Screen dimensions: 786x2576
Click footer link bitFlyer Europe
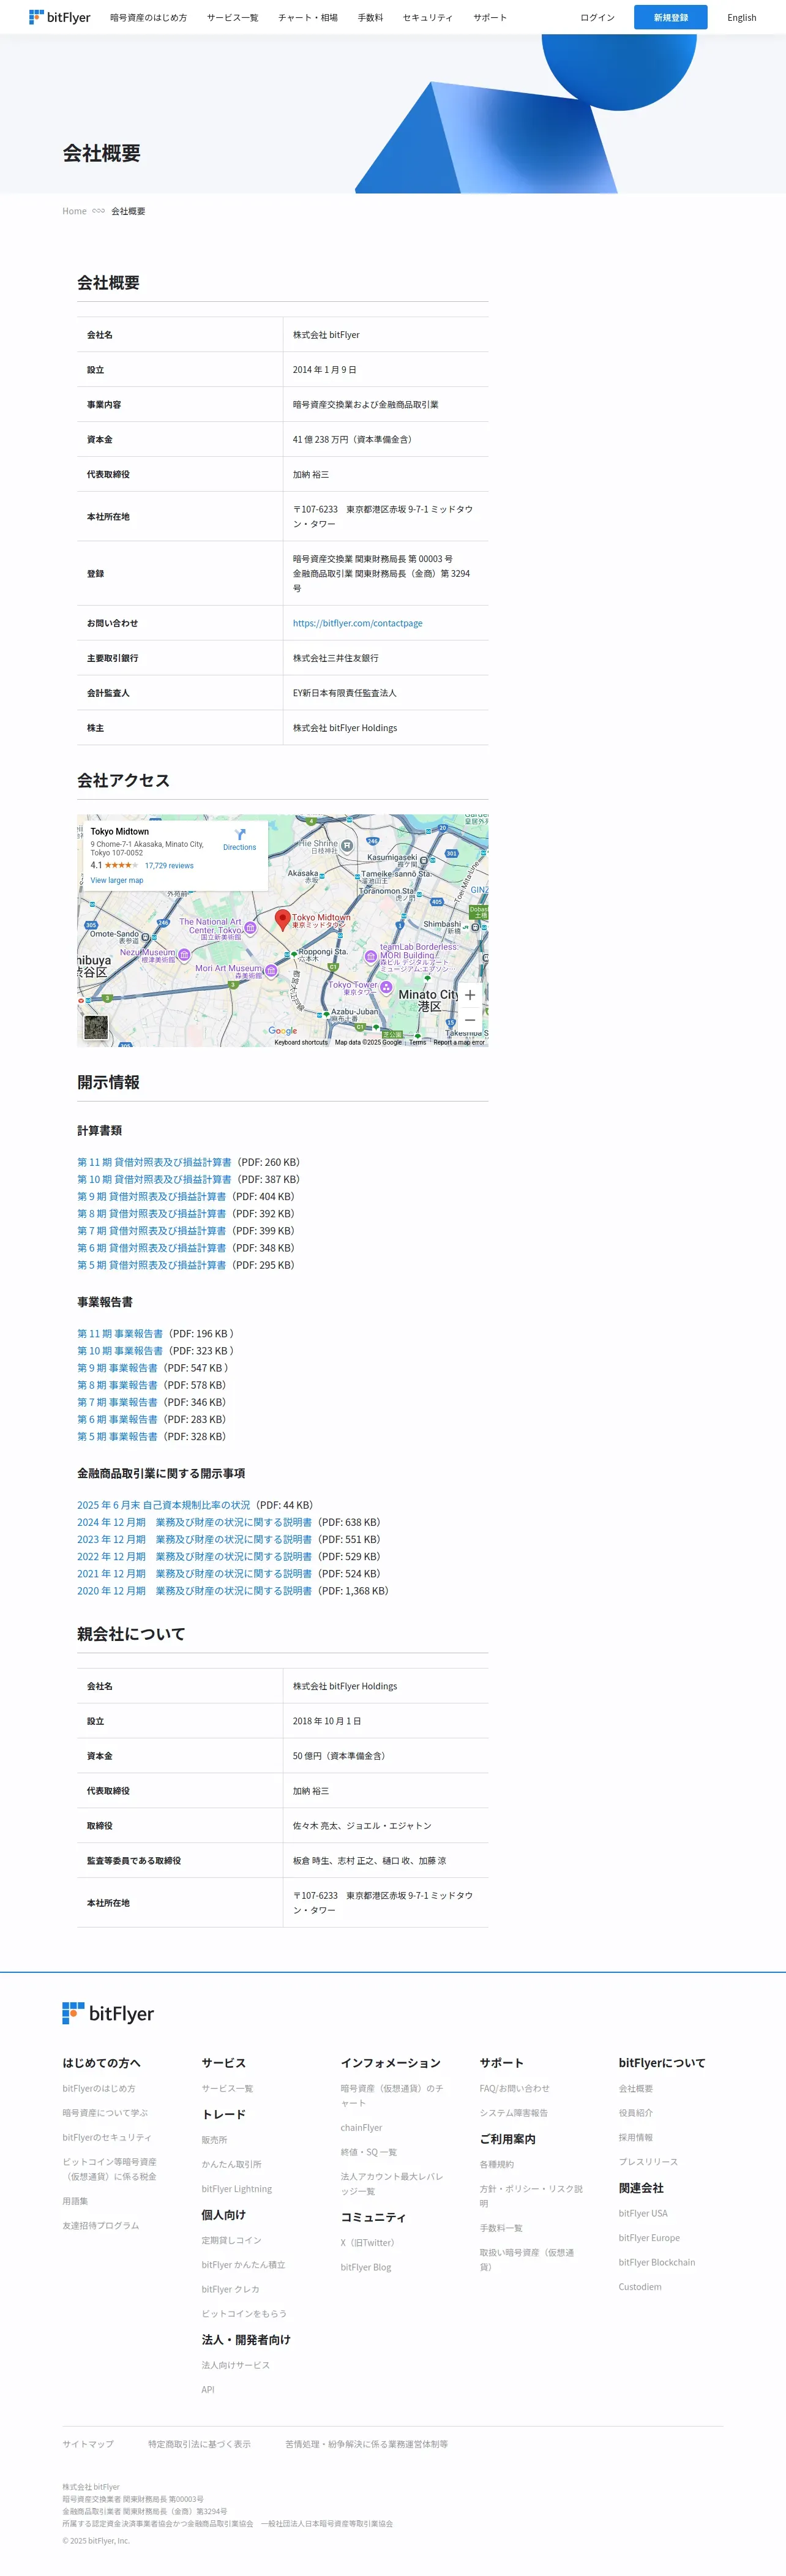649,2238
